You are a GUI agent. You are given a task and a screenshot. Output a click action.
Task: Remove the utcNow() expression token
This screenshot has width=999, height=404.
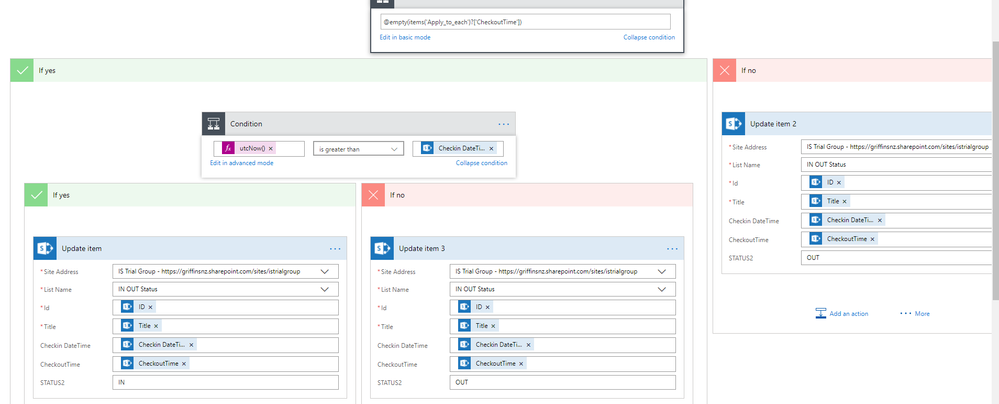[271, 148]
